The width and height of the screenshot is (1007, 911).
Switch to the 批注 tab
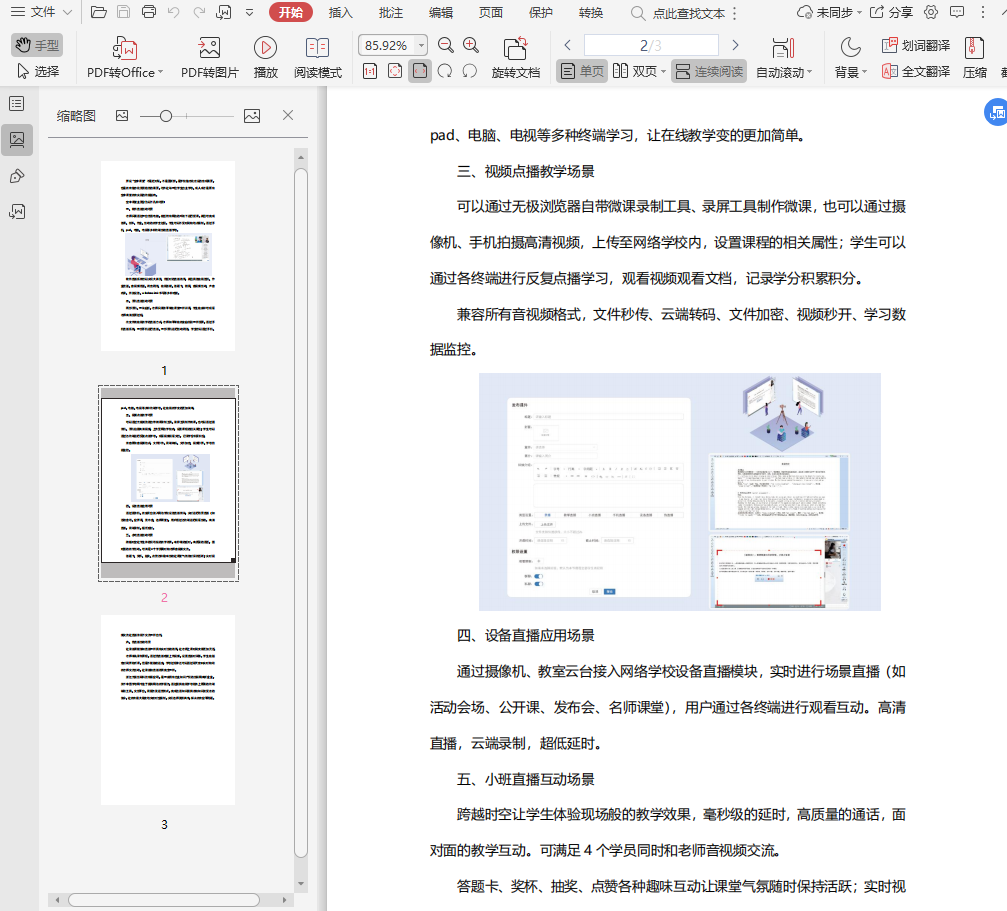(x=390, y=13)
